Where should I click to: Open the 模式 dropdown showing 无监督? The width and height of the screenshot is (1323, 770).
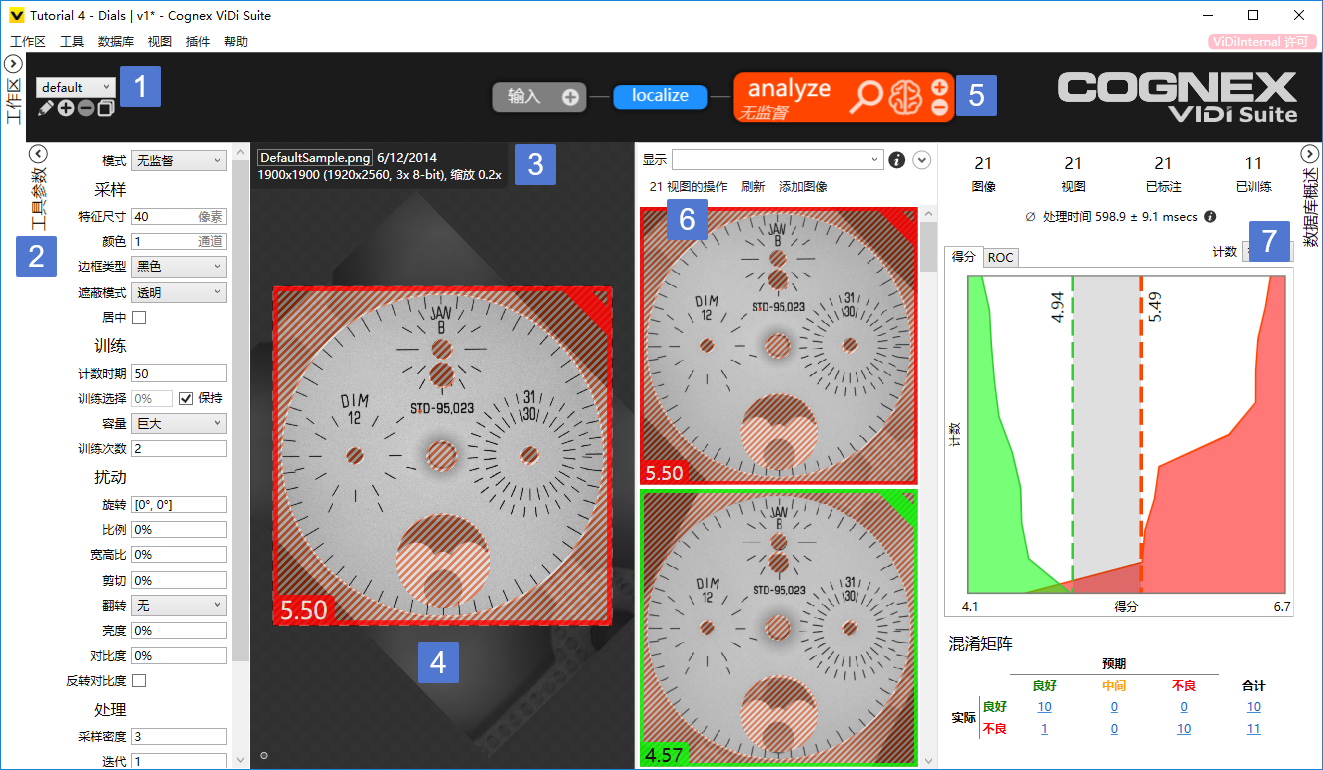(x=179, y=160)
